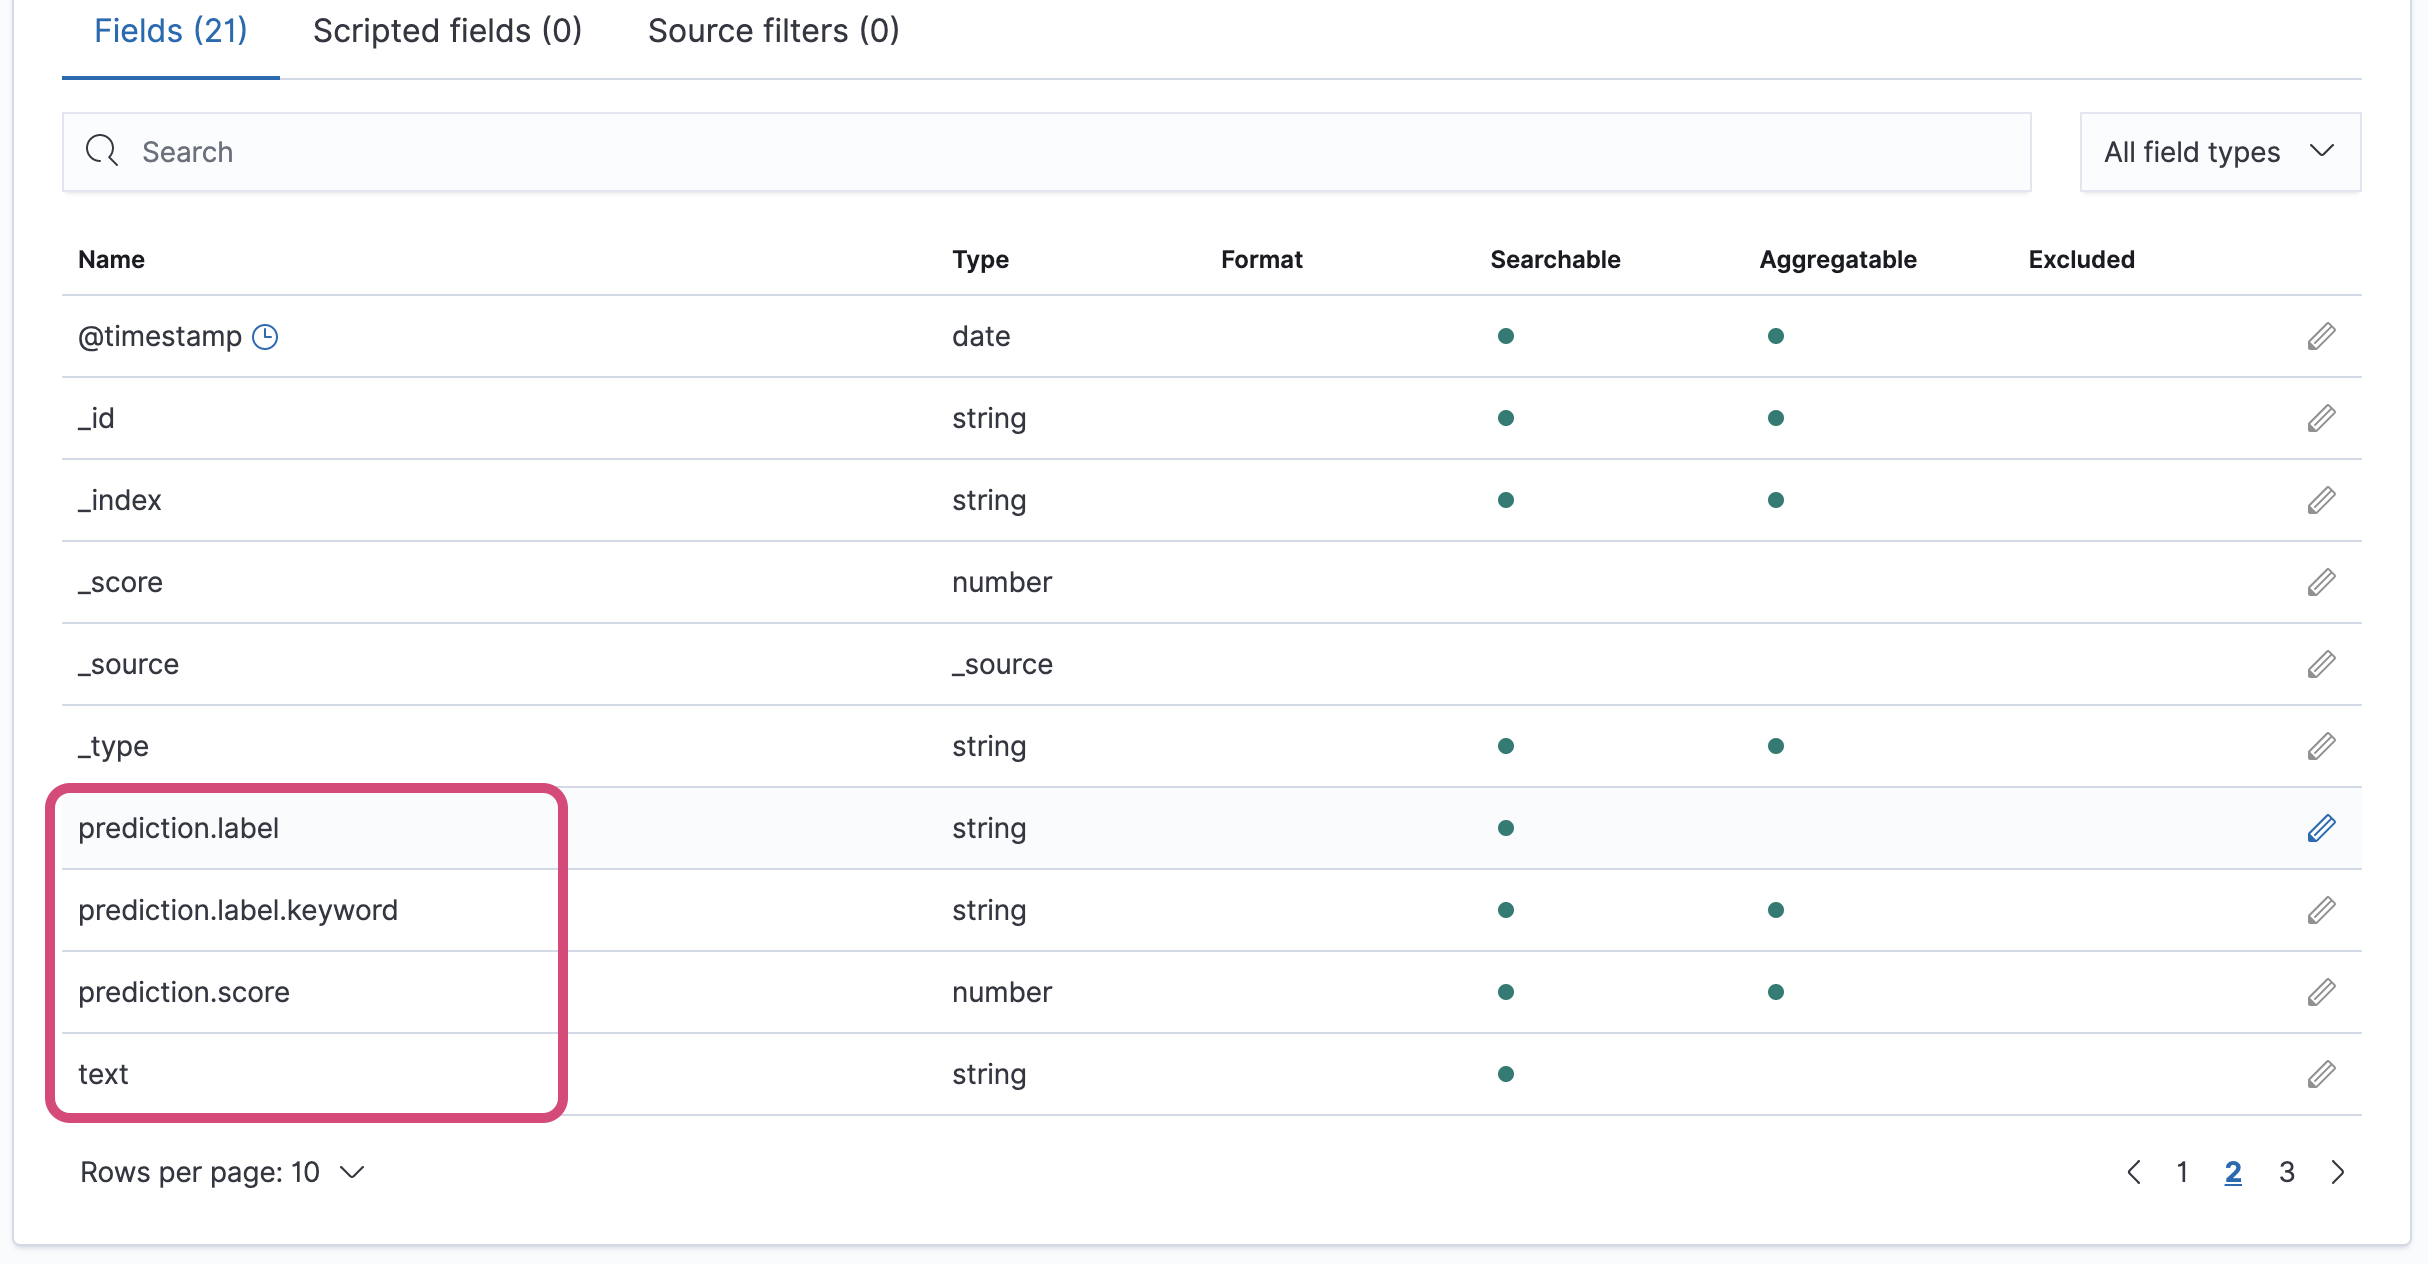Edit the @timestamp field with pencil icon
The image size is (2428, 1264).
pyautogui.click(x=2321, y=336)
